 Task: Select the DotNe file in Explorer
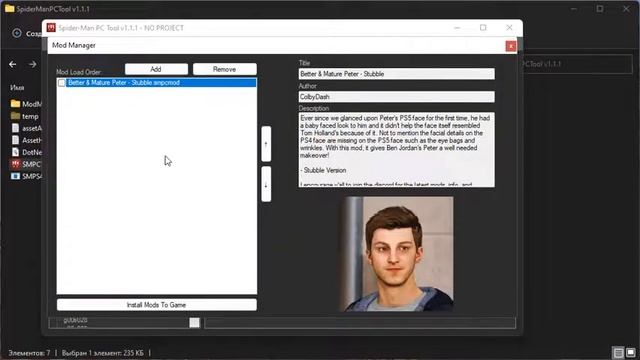pos(26,152)
